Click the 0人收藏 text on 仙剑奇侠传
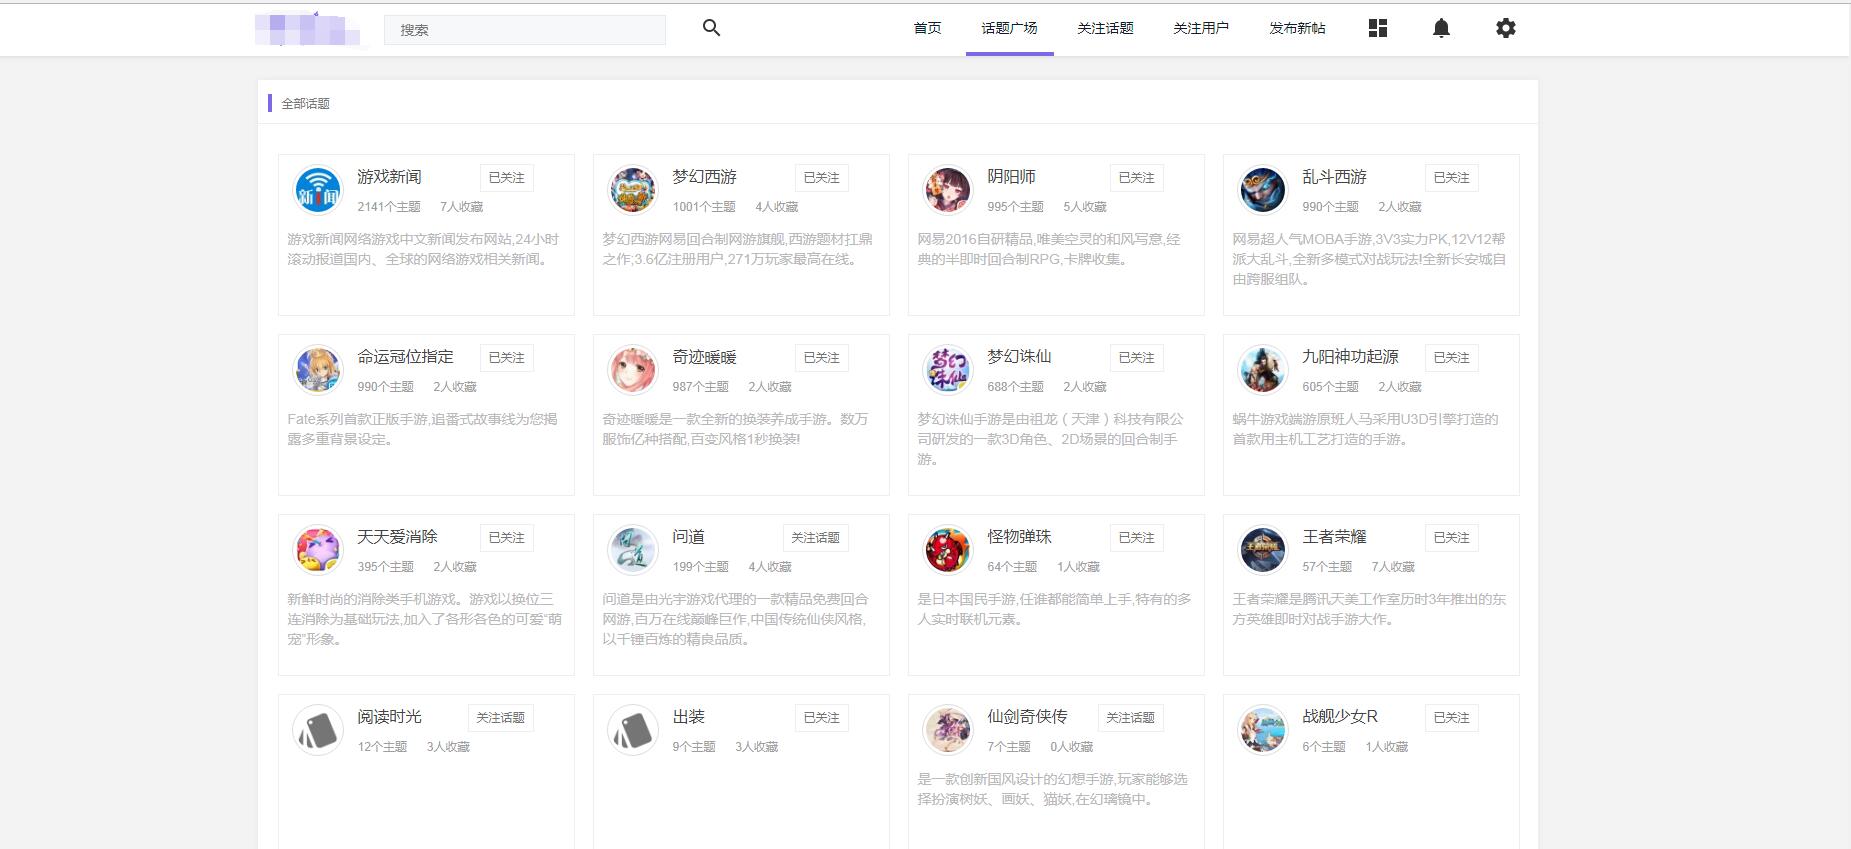 [1071, 747]
